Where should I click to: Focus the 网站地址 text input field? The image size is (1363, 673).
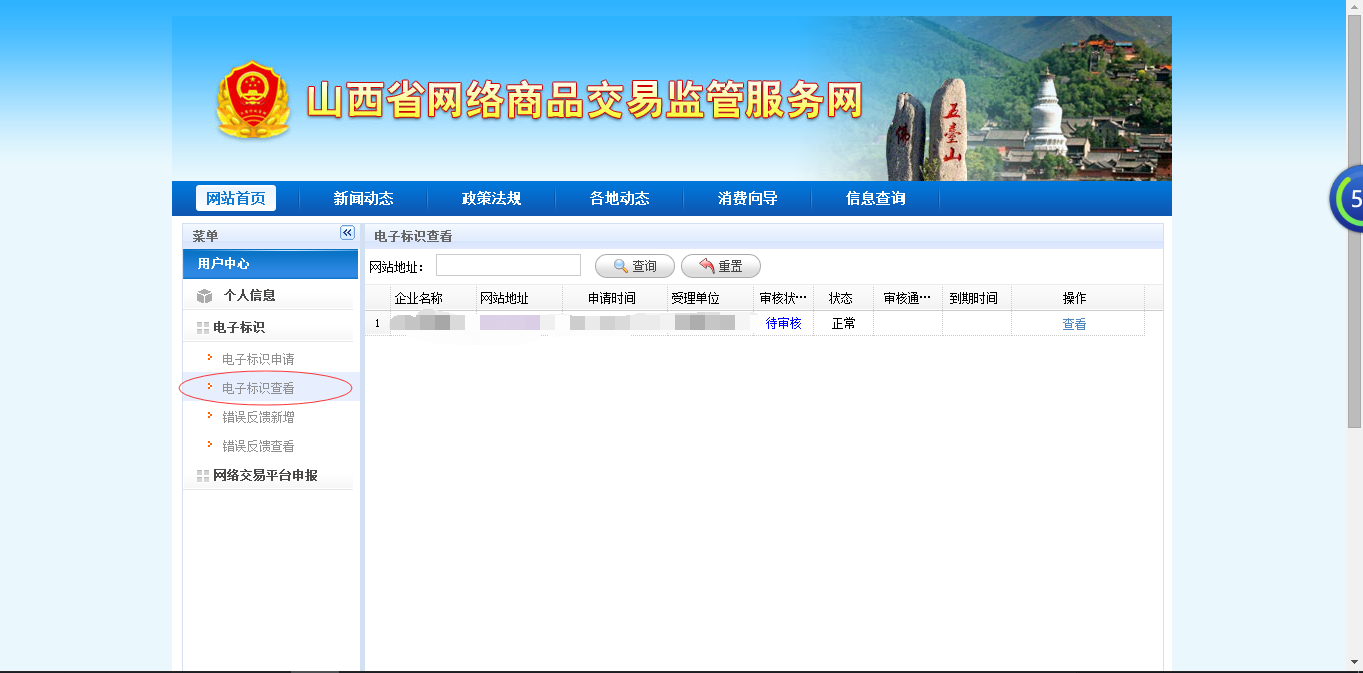508,265
